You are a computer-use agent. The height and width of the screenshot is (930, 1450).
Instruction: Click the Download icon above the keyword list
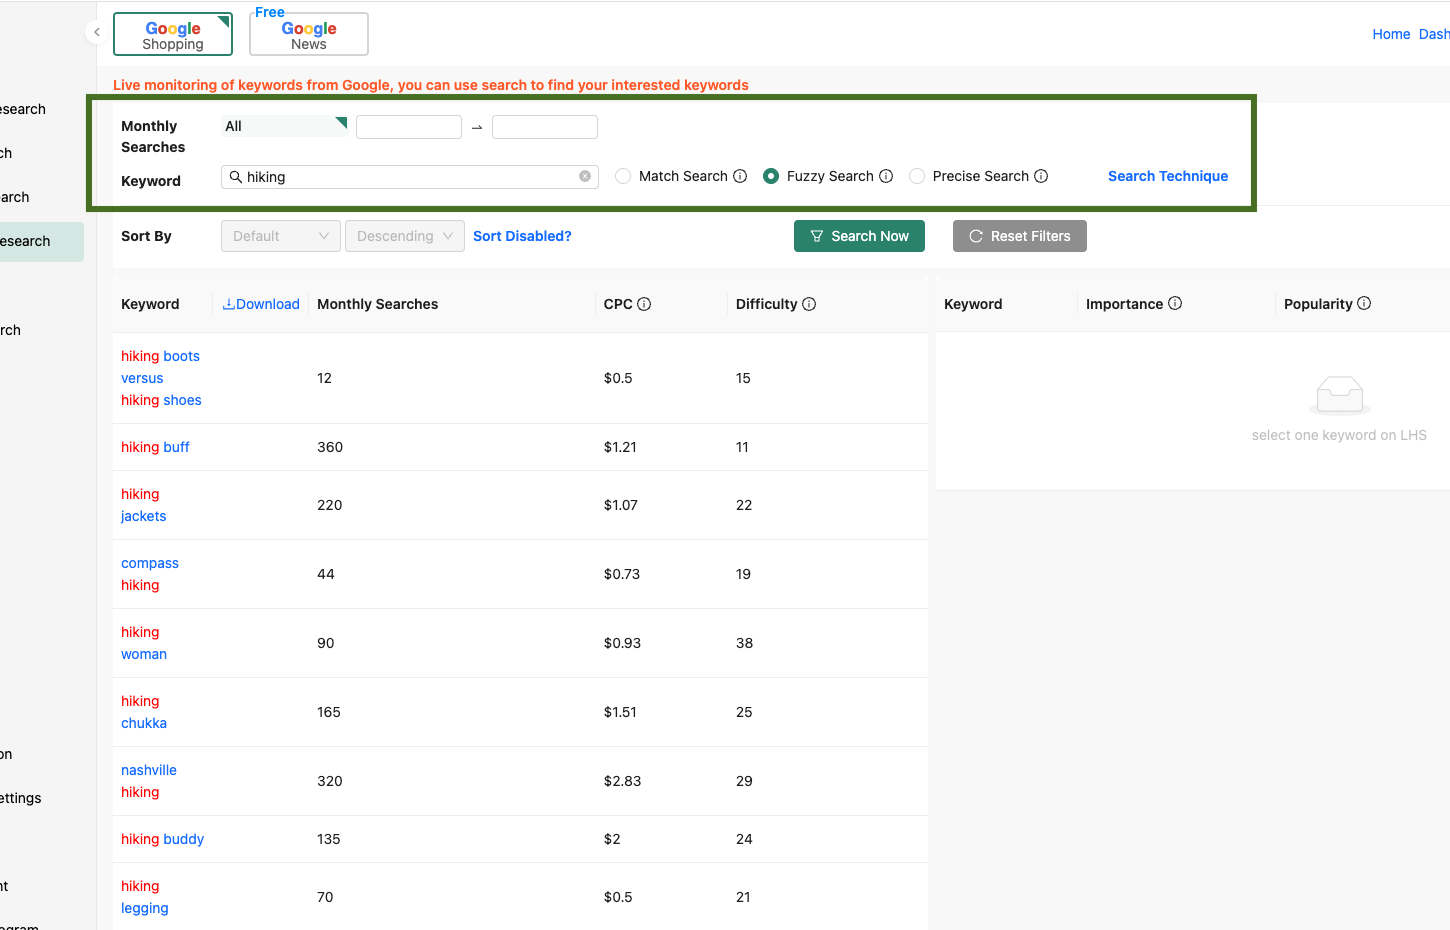230,303
